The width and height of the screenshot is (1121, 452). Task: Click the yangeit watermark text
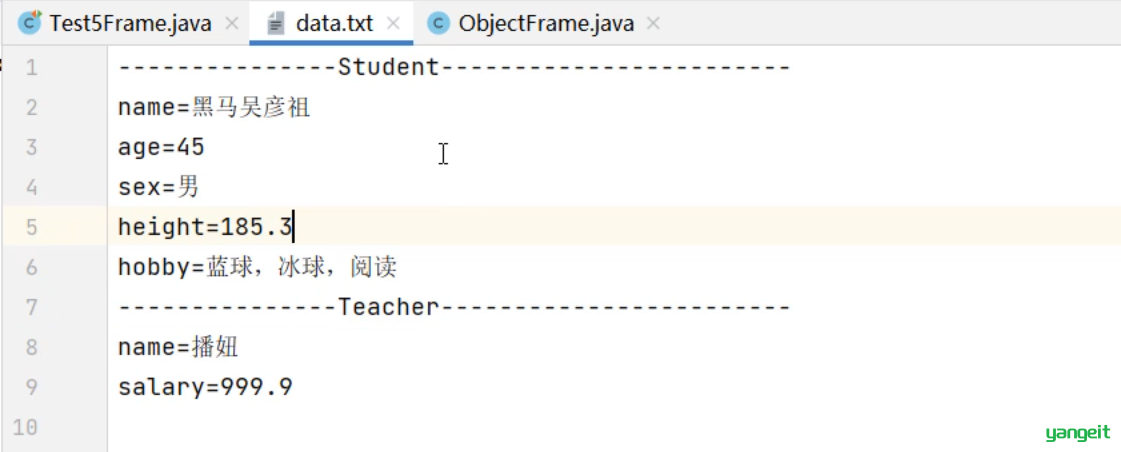coord(1077,433)
